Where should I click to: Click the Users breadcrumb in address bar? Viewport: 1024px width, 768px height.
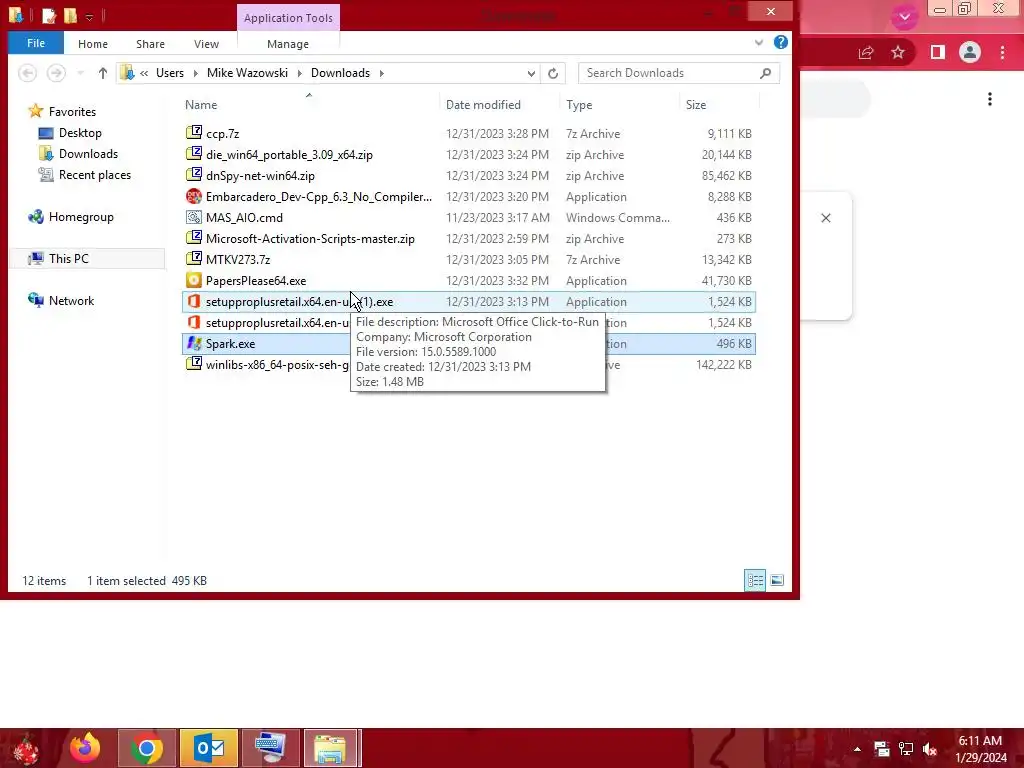(x=170, y=73)
